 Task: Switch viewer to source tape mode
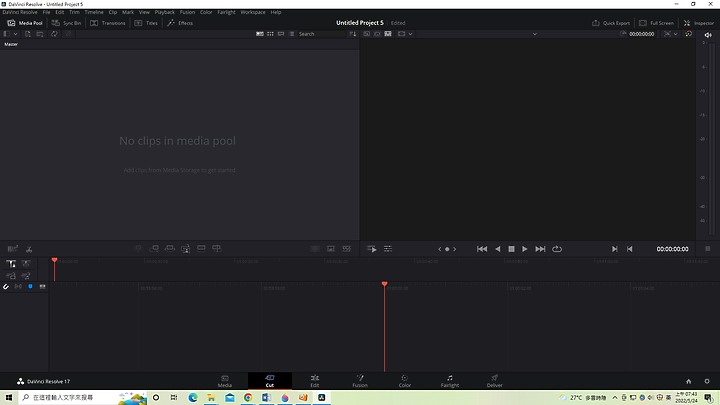click(x=377, y=34)
